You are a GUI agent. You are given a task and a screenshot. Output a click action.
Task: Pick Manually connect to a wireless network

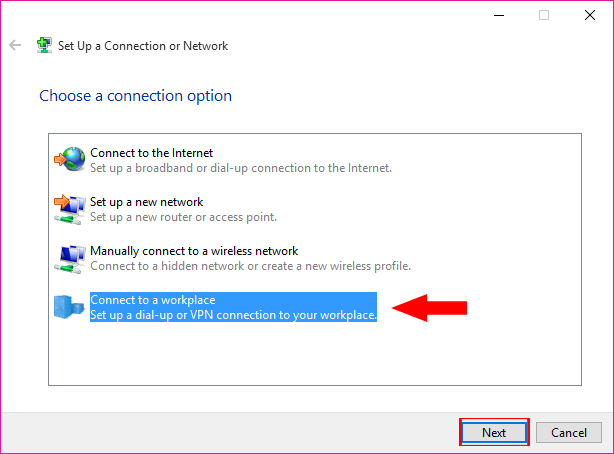point(194,250)
